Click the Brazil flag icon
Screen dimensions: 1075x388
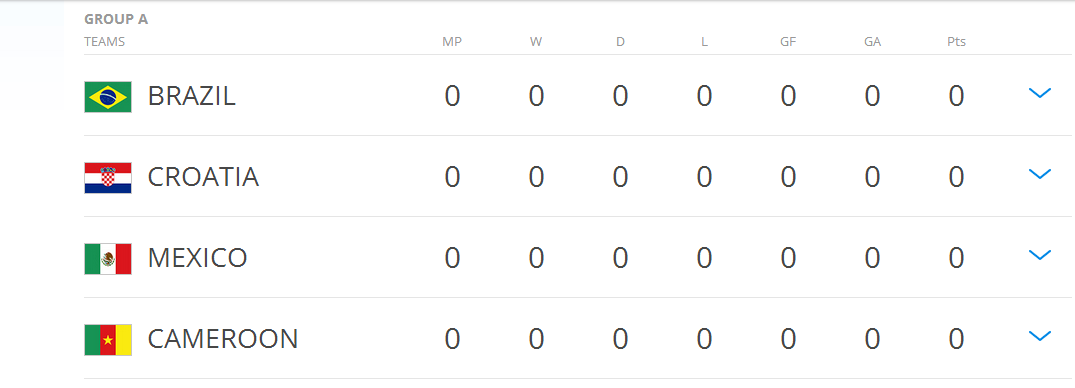tap(108, 97)
